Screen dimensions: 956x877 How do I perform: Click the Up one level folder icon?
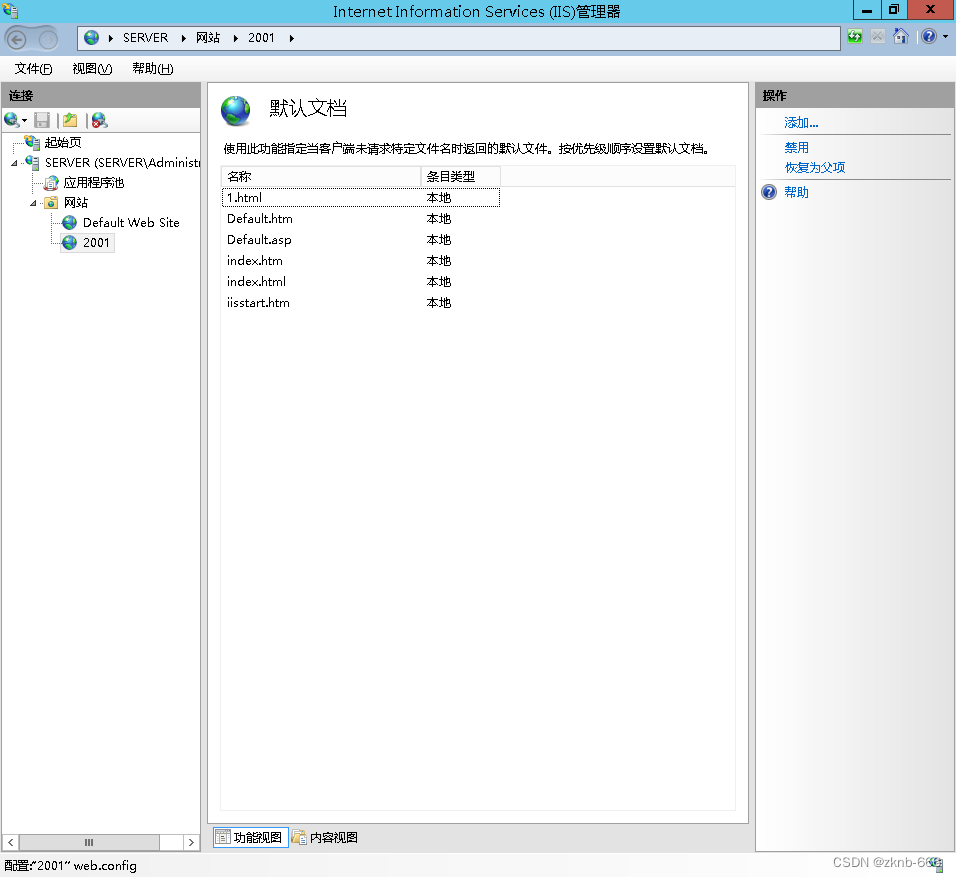[x=71, y=120]
